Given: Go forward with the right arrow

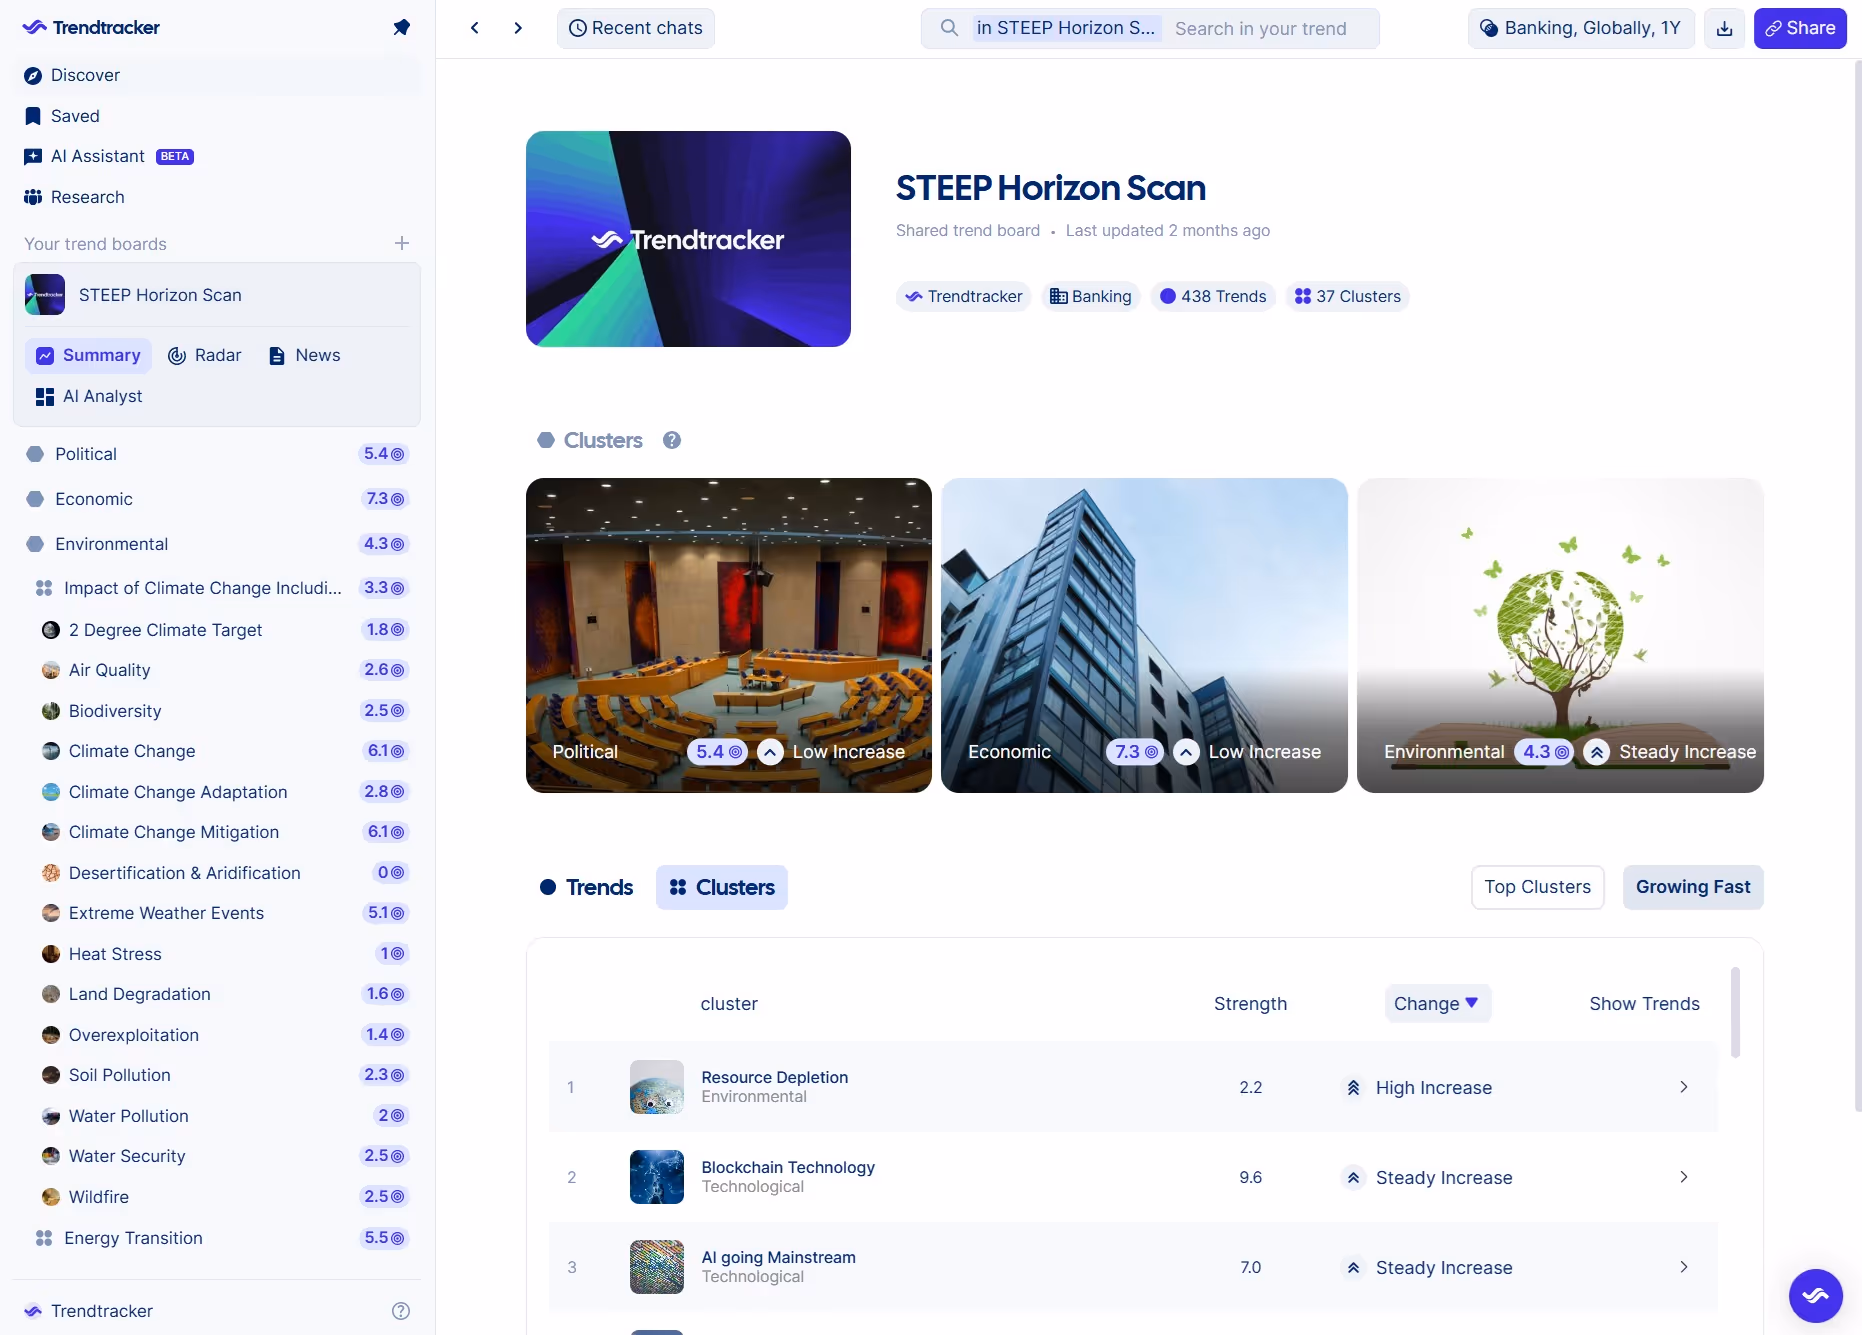Looking at the screenshot, I should point(518,28).
